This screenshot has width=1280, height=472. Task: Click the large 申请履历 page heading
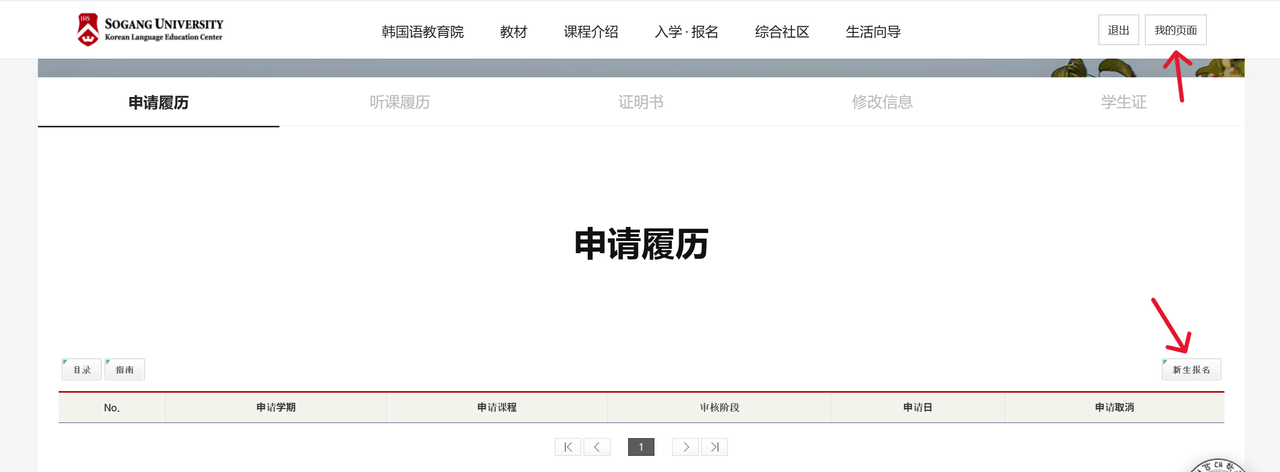(641, 244)
